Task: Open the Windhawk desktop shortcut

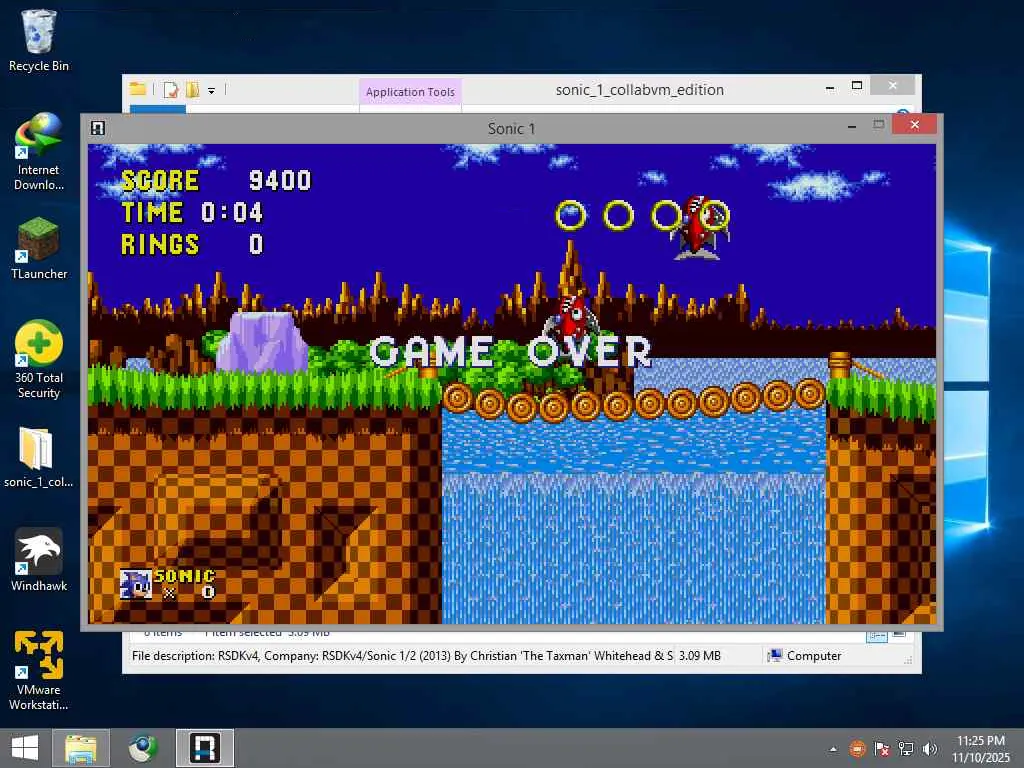Action: 39,560
